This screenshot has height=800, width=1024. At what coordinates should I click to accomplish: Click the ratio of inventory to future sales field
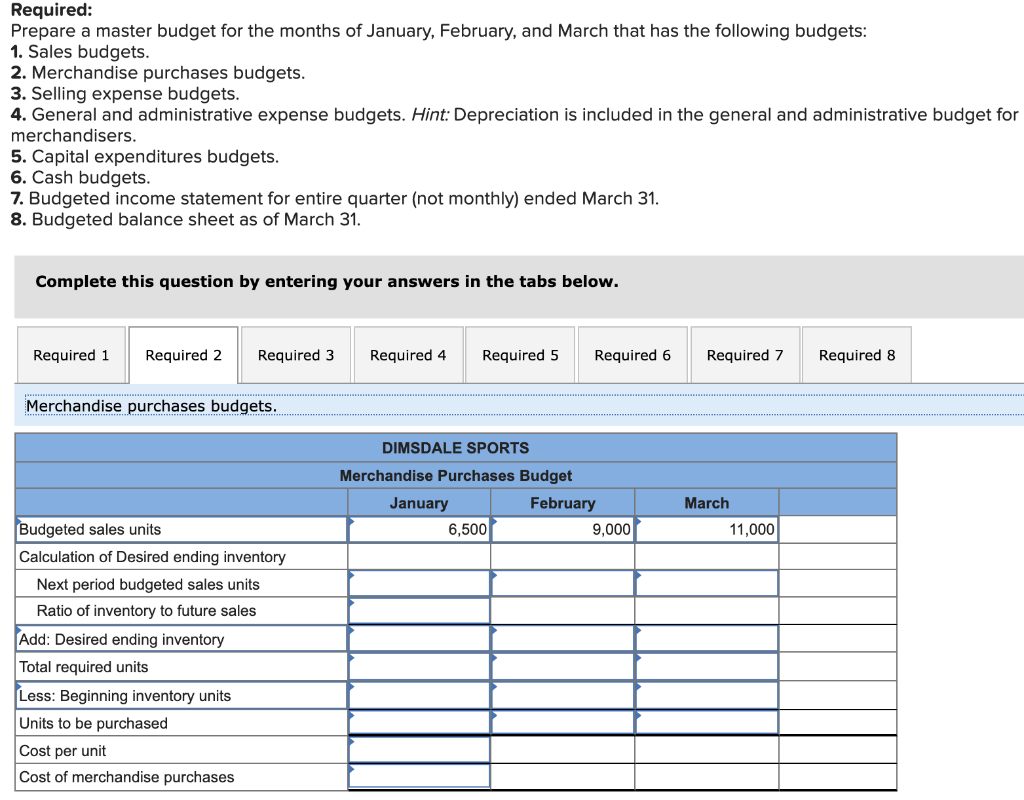point(419,610)
